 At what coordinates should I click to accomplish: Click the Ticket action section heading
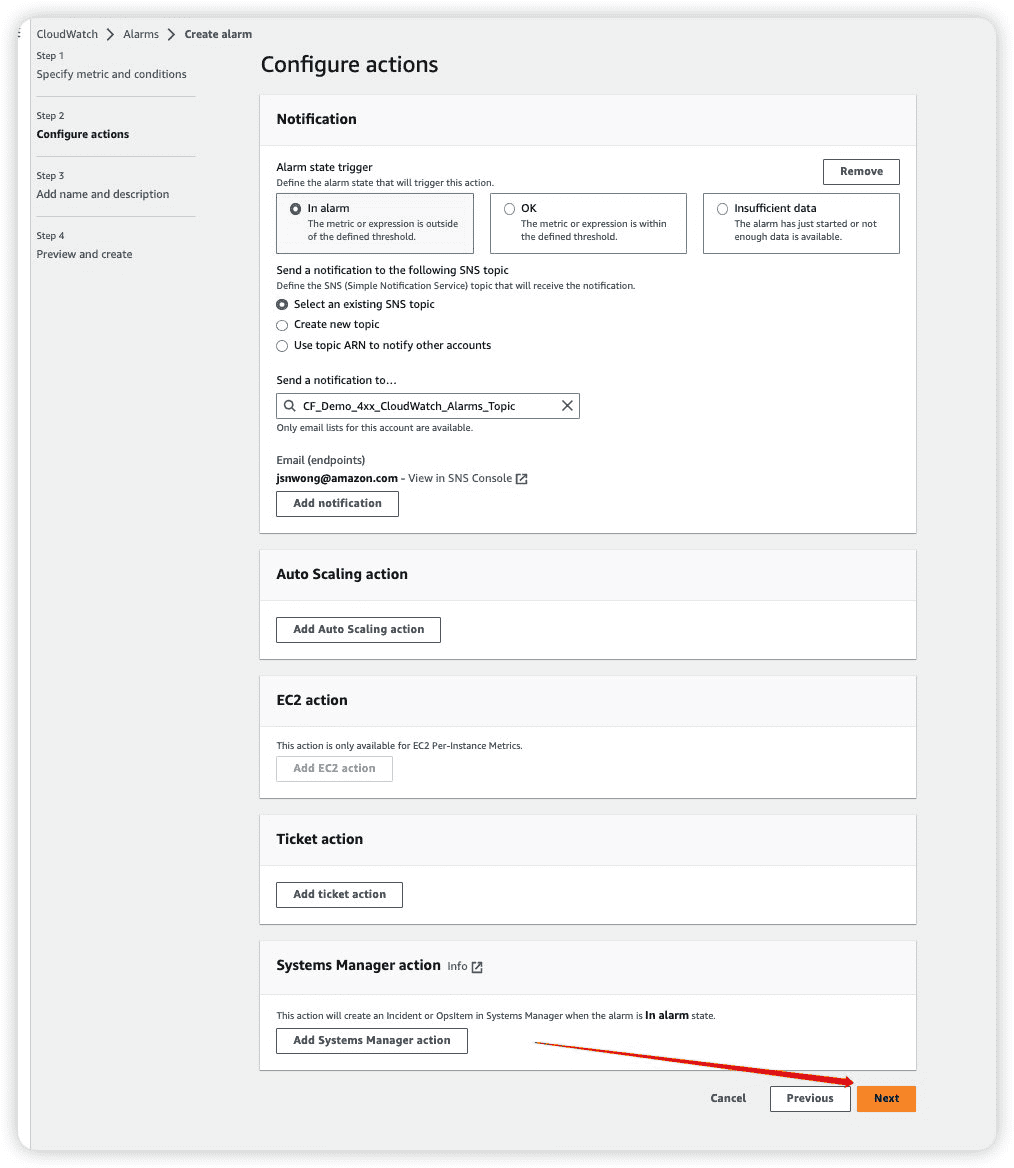tap(320, 840)
